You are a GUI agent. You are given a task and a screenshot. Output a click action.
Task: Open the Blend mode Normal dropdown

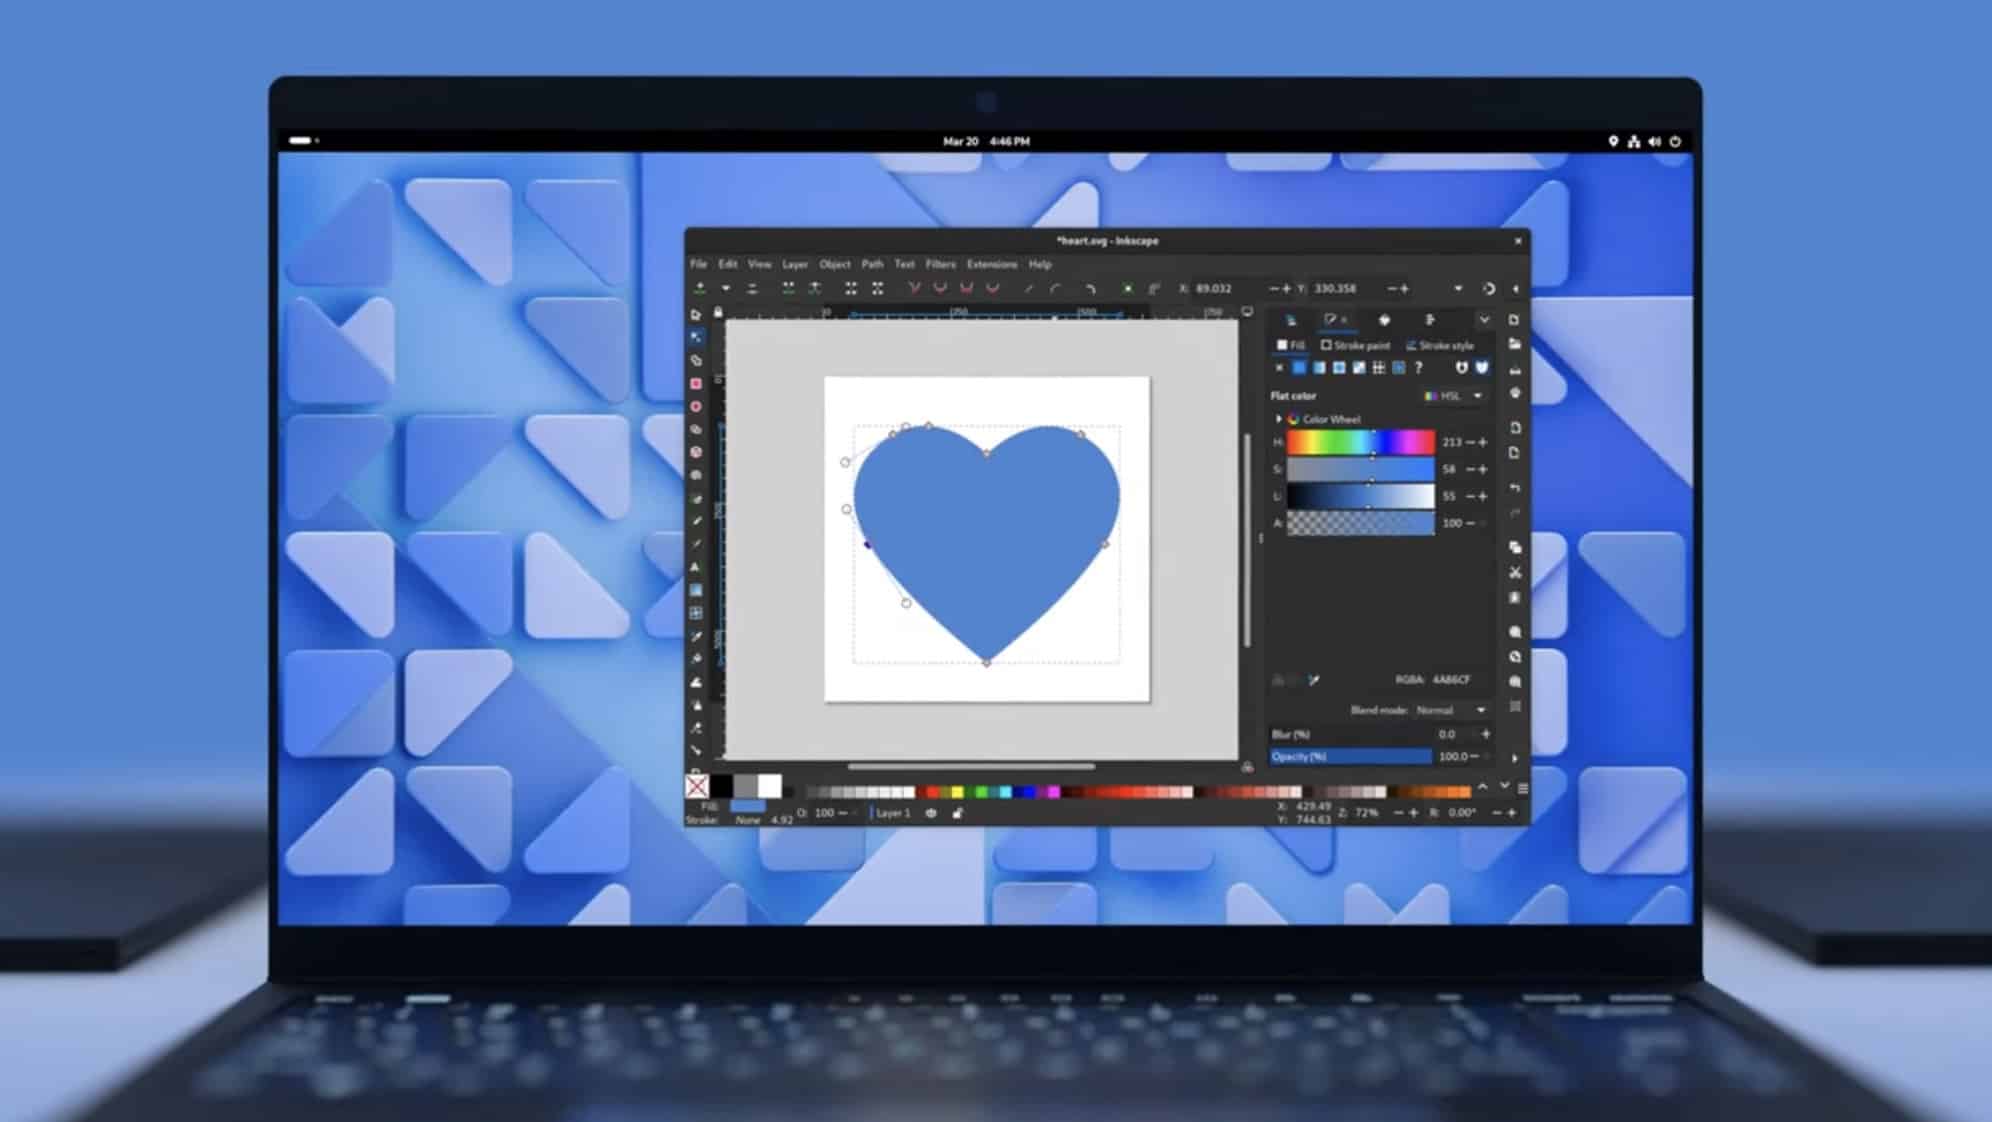click(1450, 710)
